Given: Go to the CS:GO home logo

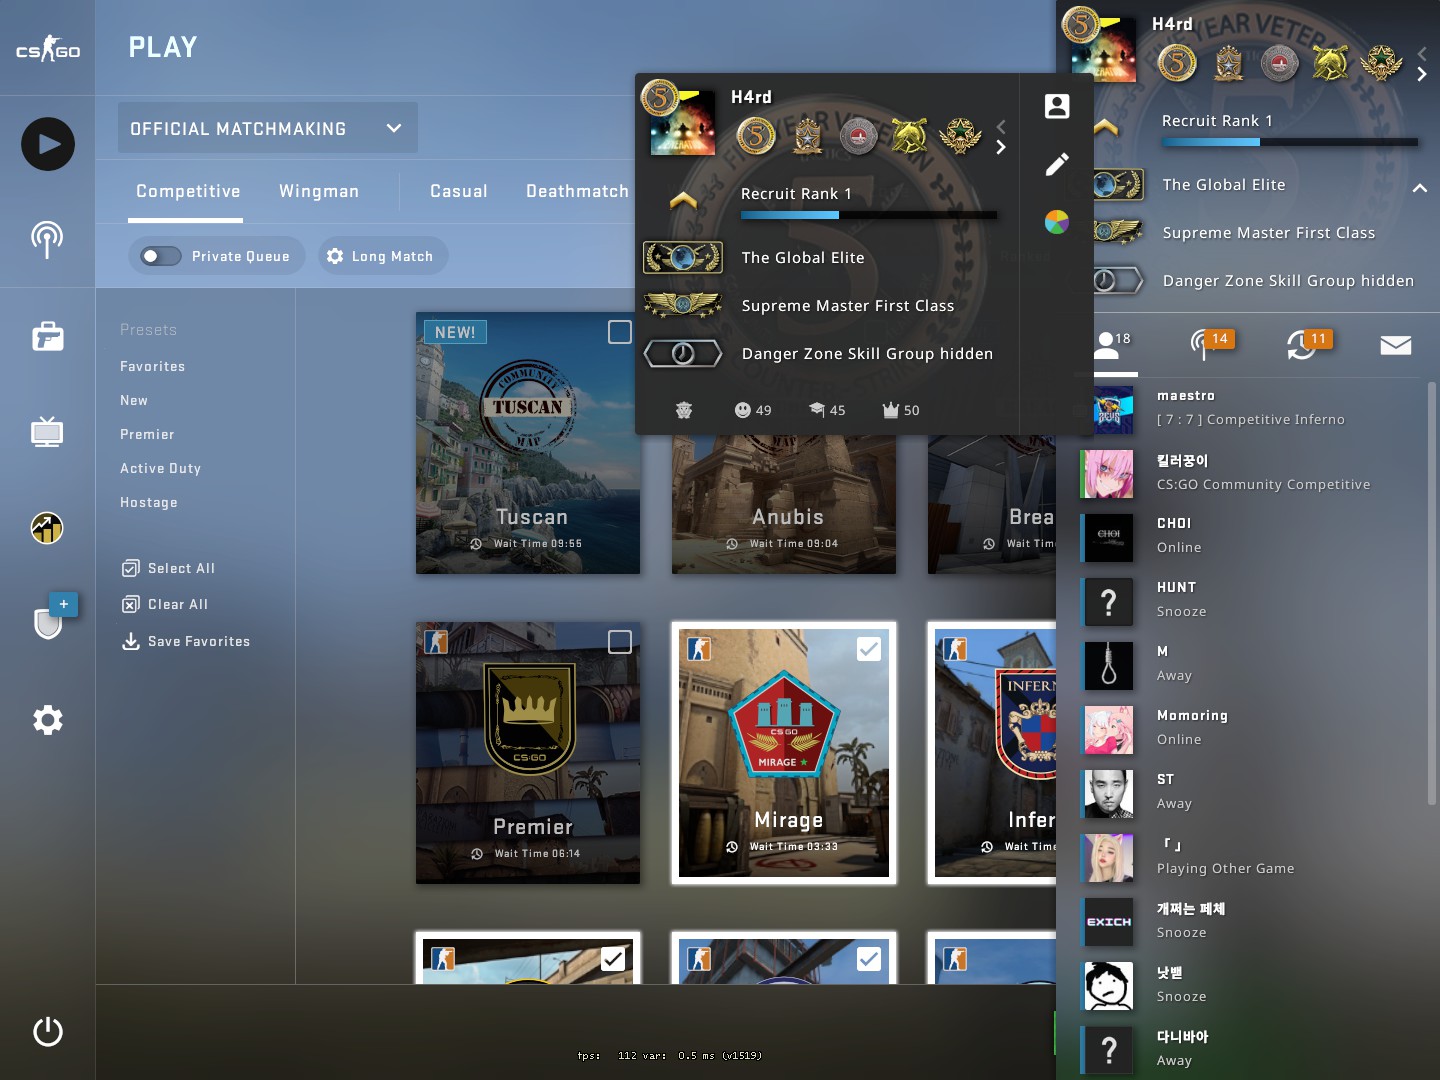Looking at the screenshot, I should 48,48.
